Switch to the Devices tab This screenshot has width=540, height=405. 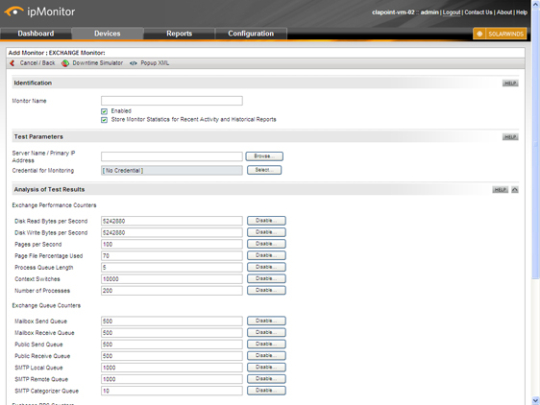pos(107,33)
